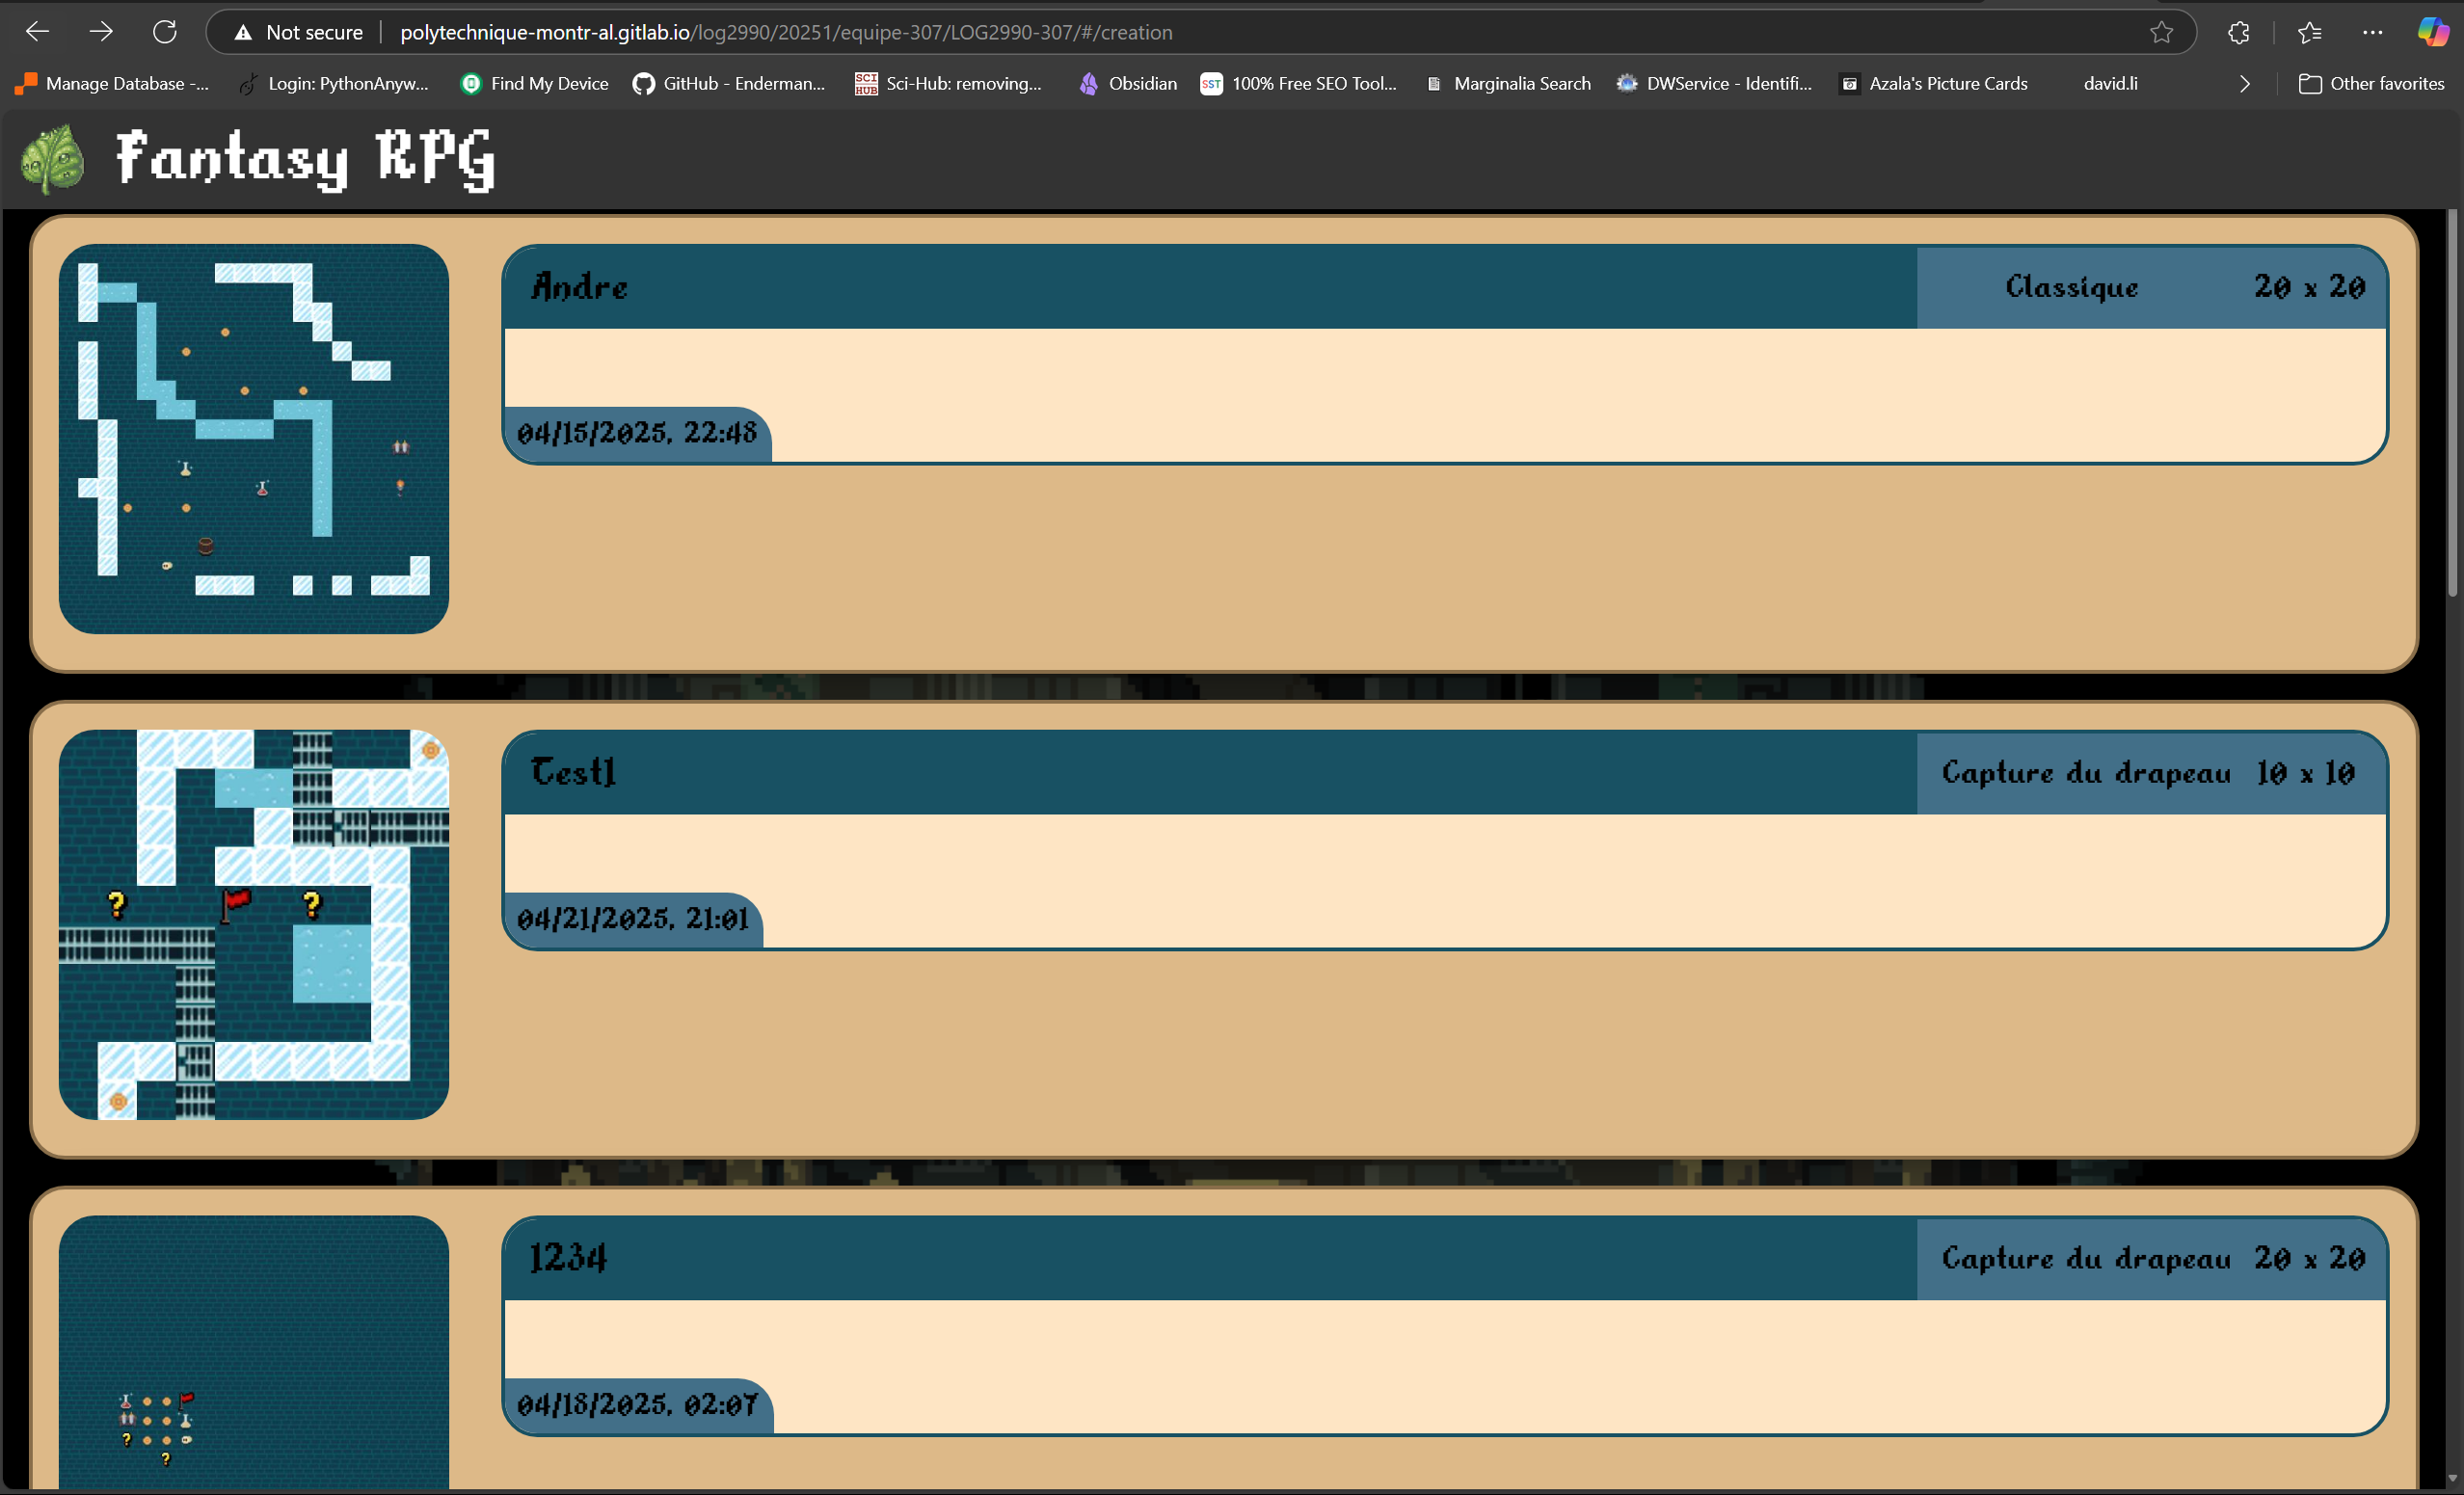Open browser settings three-dots menu

click(2372, 32)
